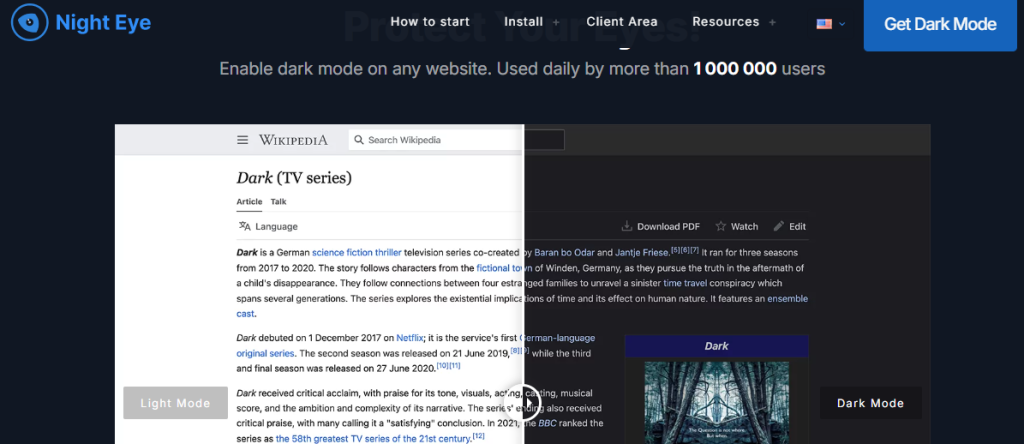This screenshot has height=444, width=1024.
Task: Expand the Resources submenu plus icon
Action: click(772, 22)
